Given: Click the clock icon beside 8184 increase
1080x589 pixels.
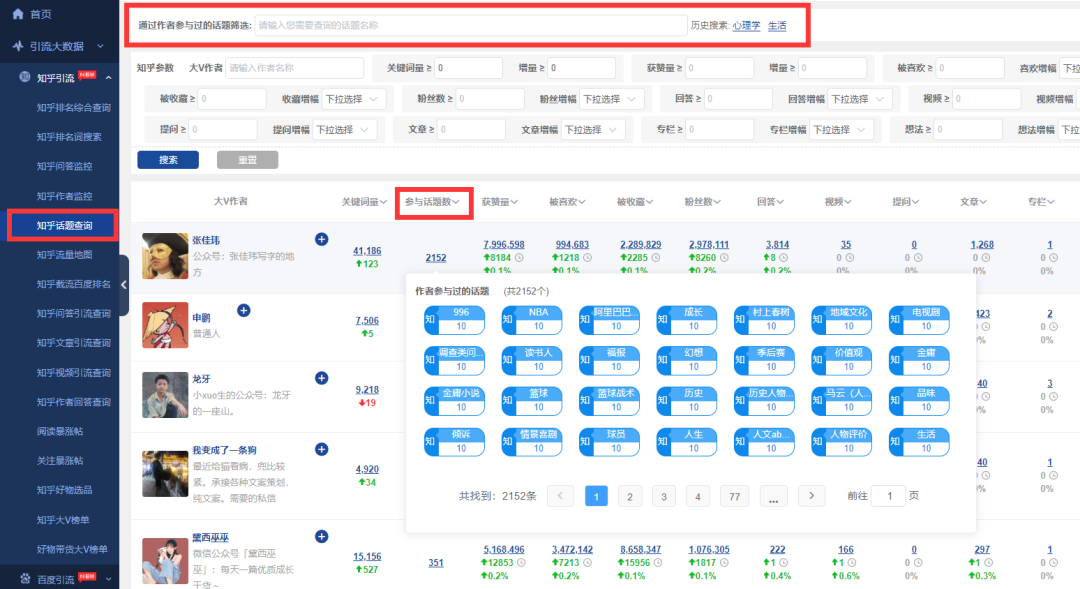Looking at the screenshot, I should coord(519,258).
